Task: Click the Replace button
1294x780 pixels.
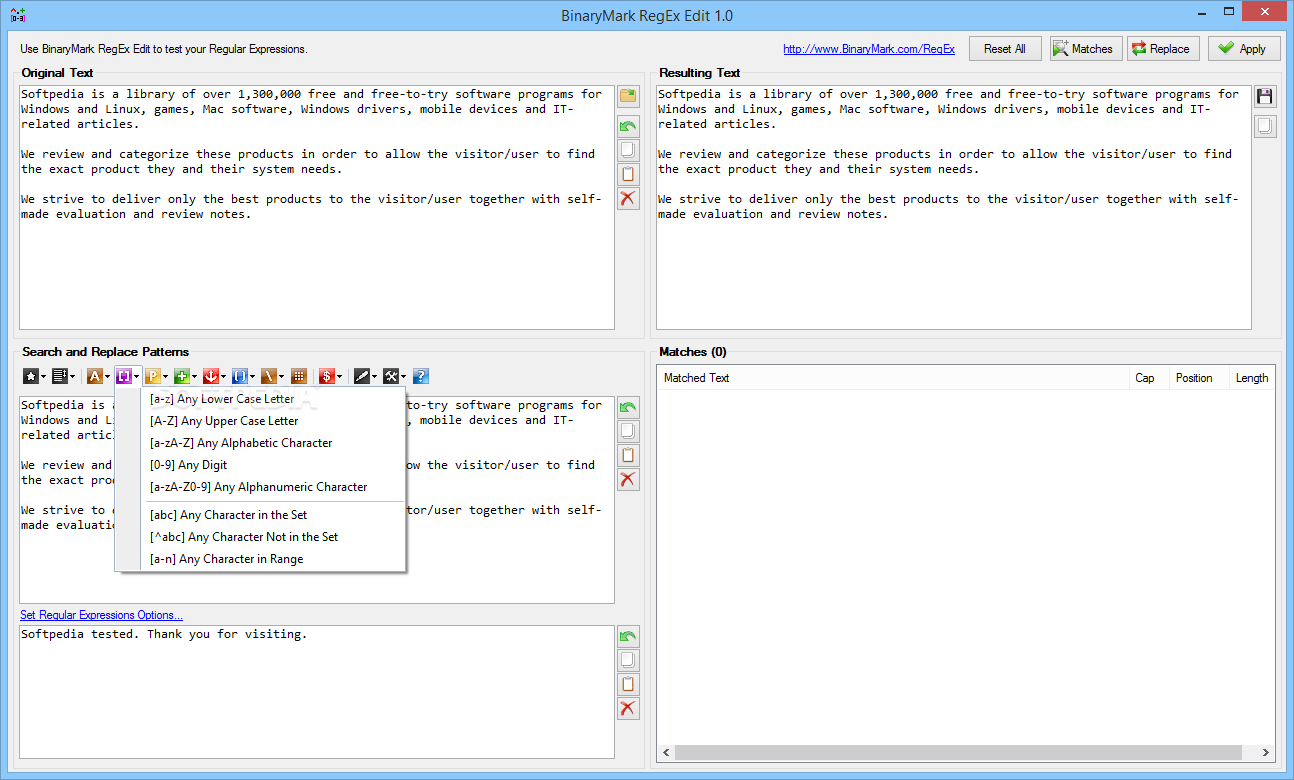Action: pos(1163,48)
